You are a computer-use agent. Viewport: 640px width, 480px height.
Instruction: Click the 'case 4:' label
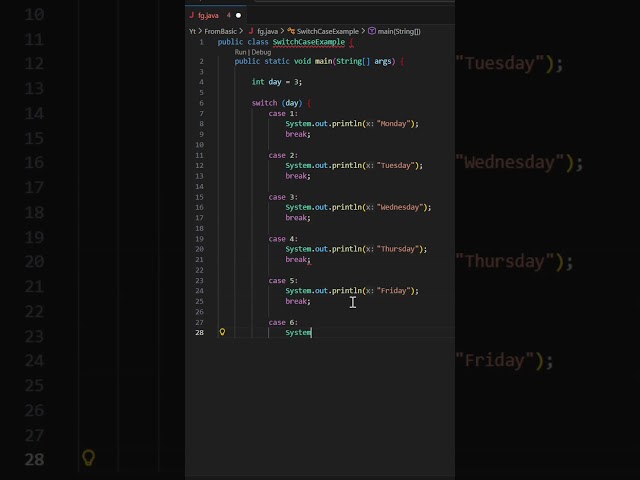[283, 239]
